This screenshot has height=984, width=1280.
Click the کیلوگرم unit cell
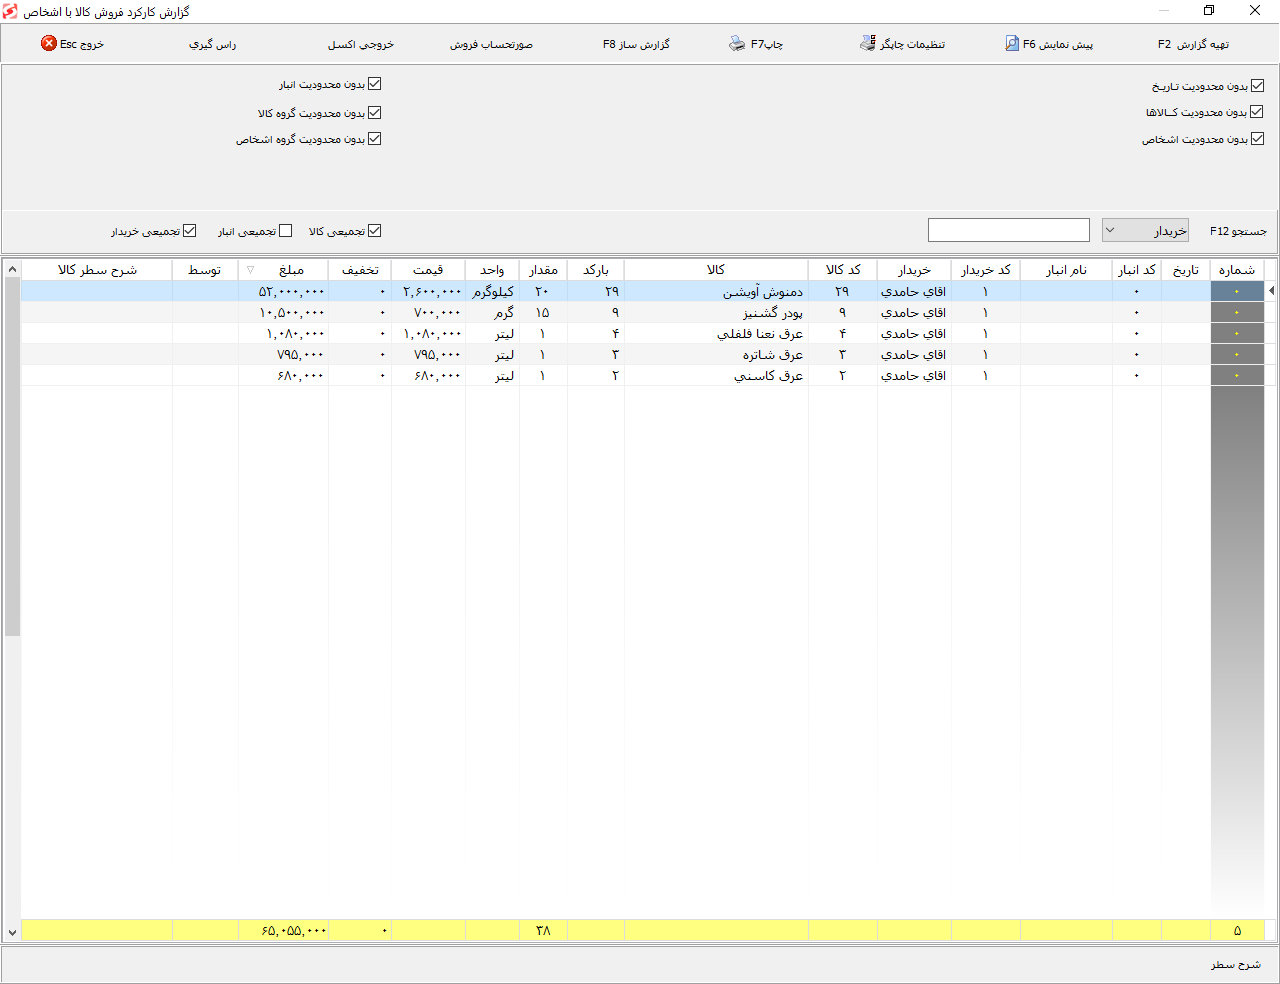tap(492, 291)
